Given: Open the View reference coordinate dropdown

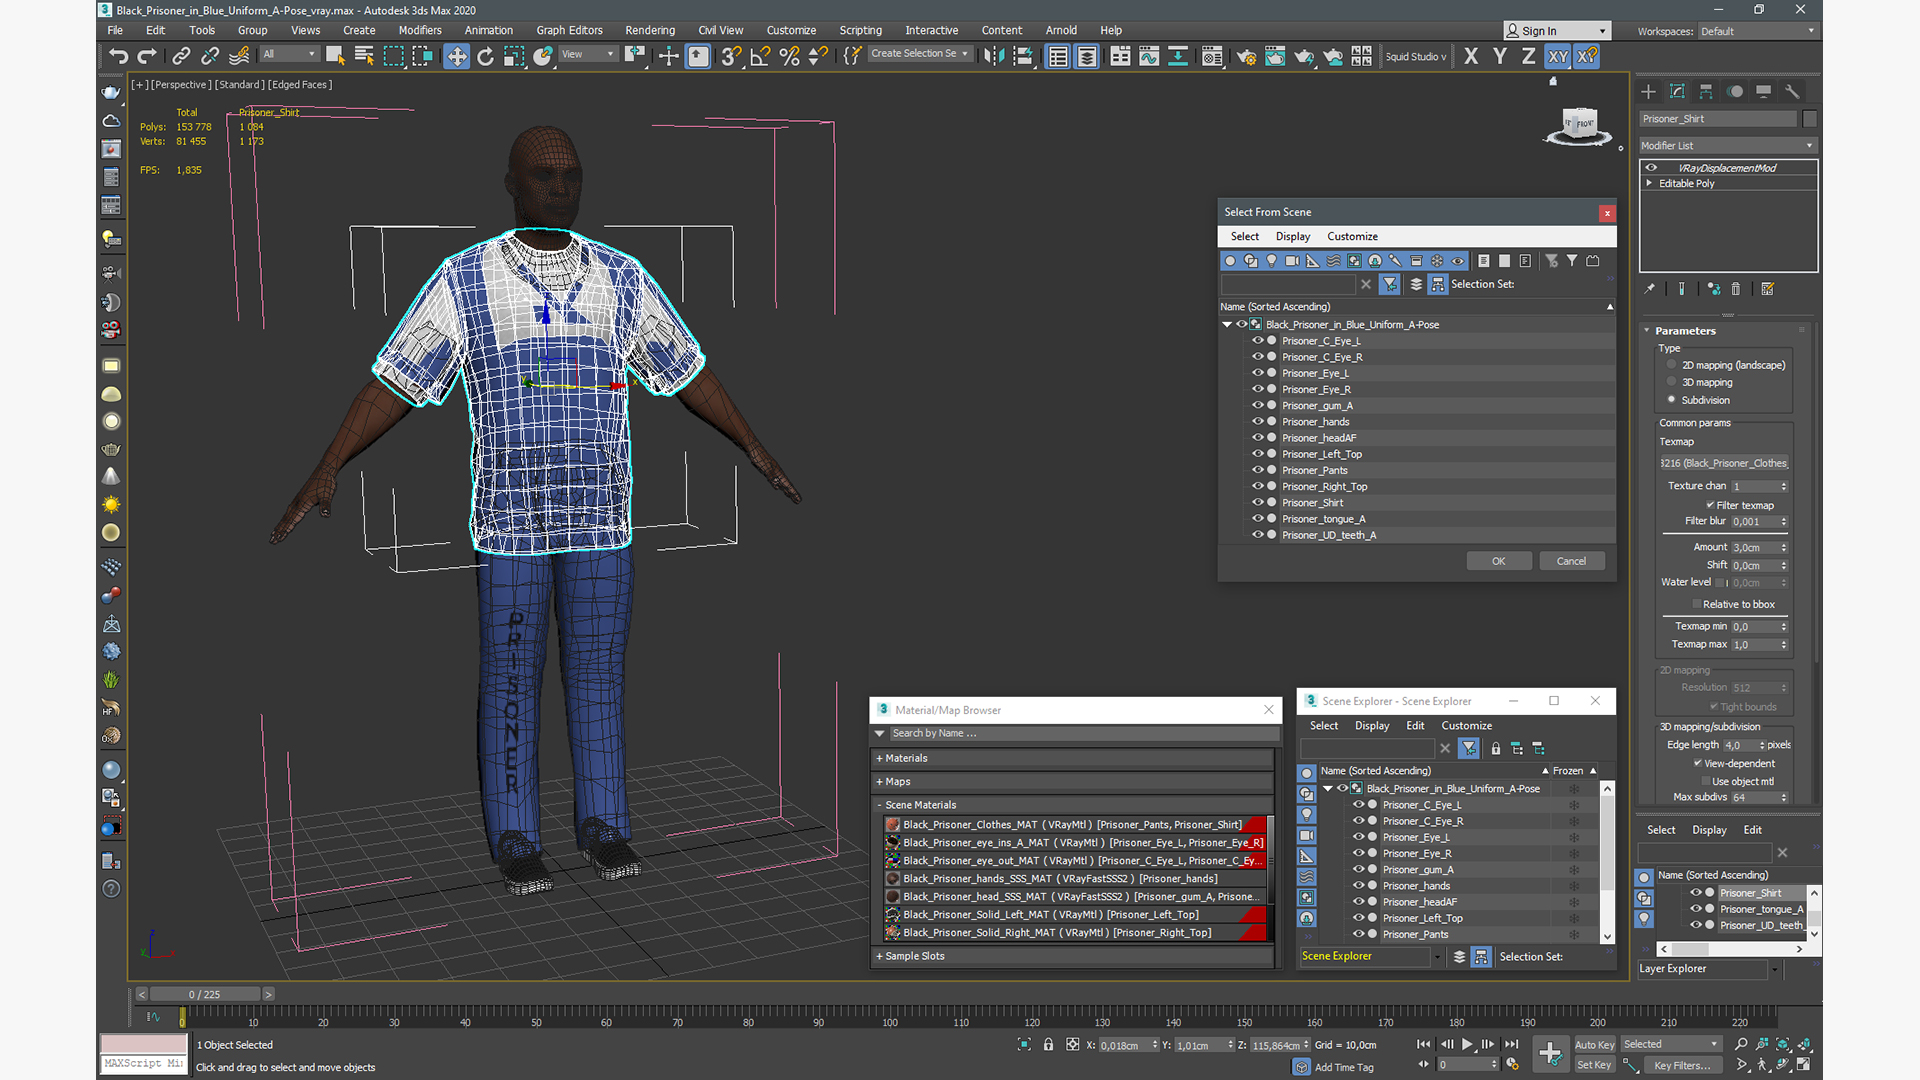Looking at the screenshot, I should tap(587, 54).
